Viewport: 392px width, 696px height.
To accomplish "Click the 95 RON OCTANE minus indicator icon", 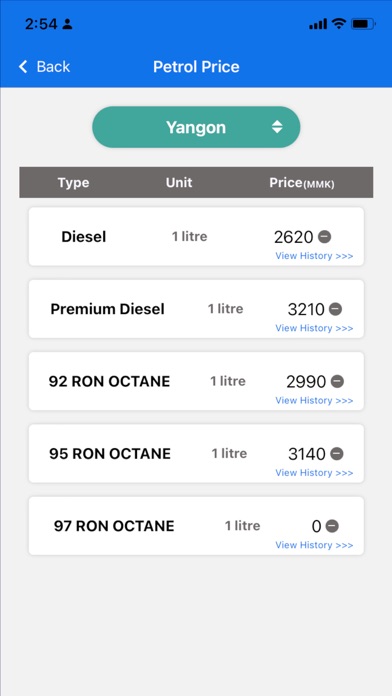I will [337, 454].
